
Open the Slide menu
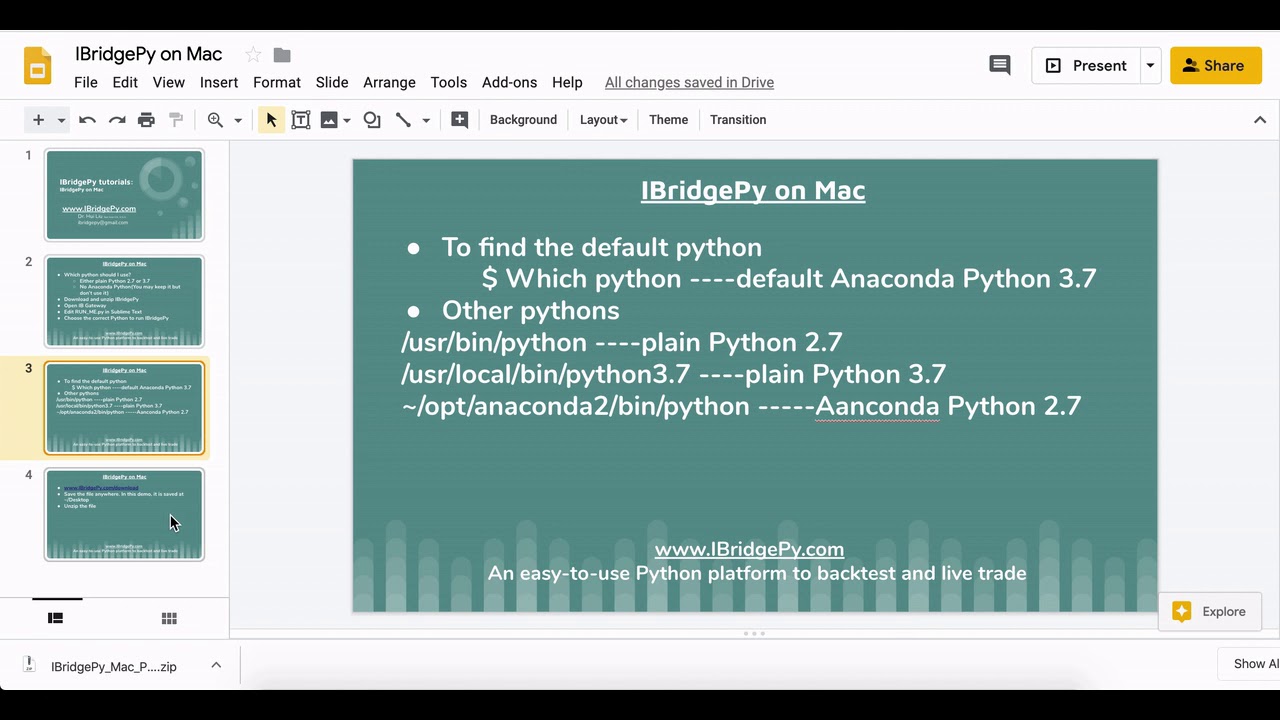coord(332,83)
